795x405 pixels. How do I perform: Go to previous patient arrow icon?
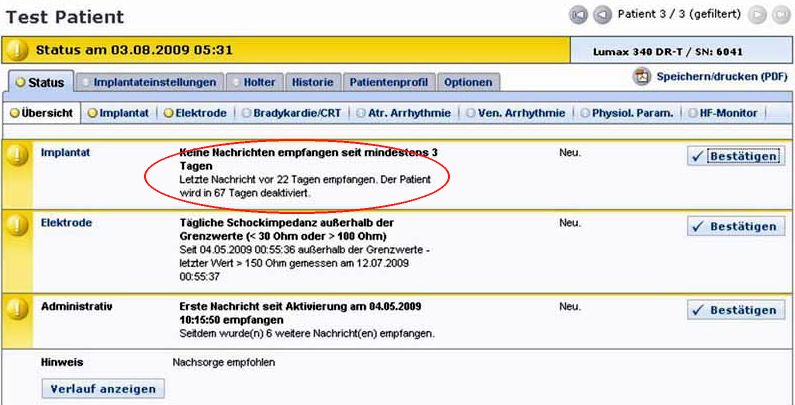602,15
